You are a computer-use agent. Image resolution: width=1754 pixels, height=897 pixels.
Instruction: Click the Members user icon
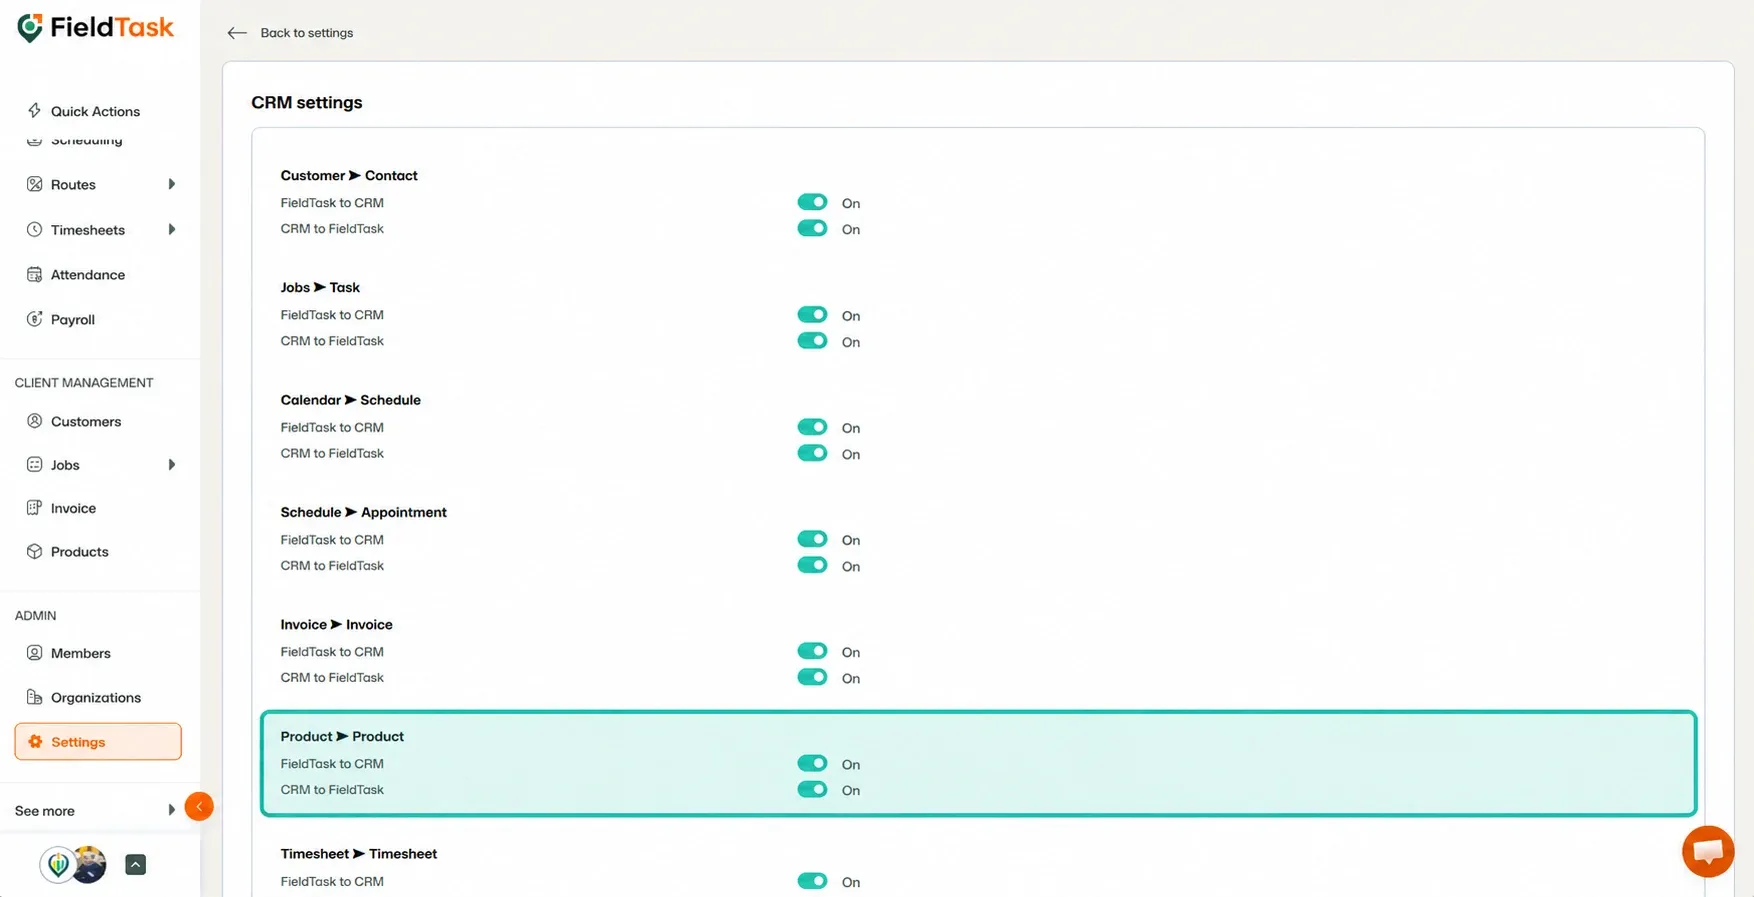tap(34, 652)
